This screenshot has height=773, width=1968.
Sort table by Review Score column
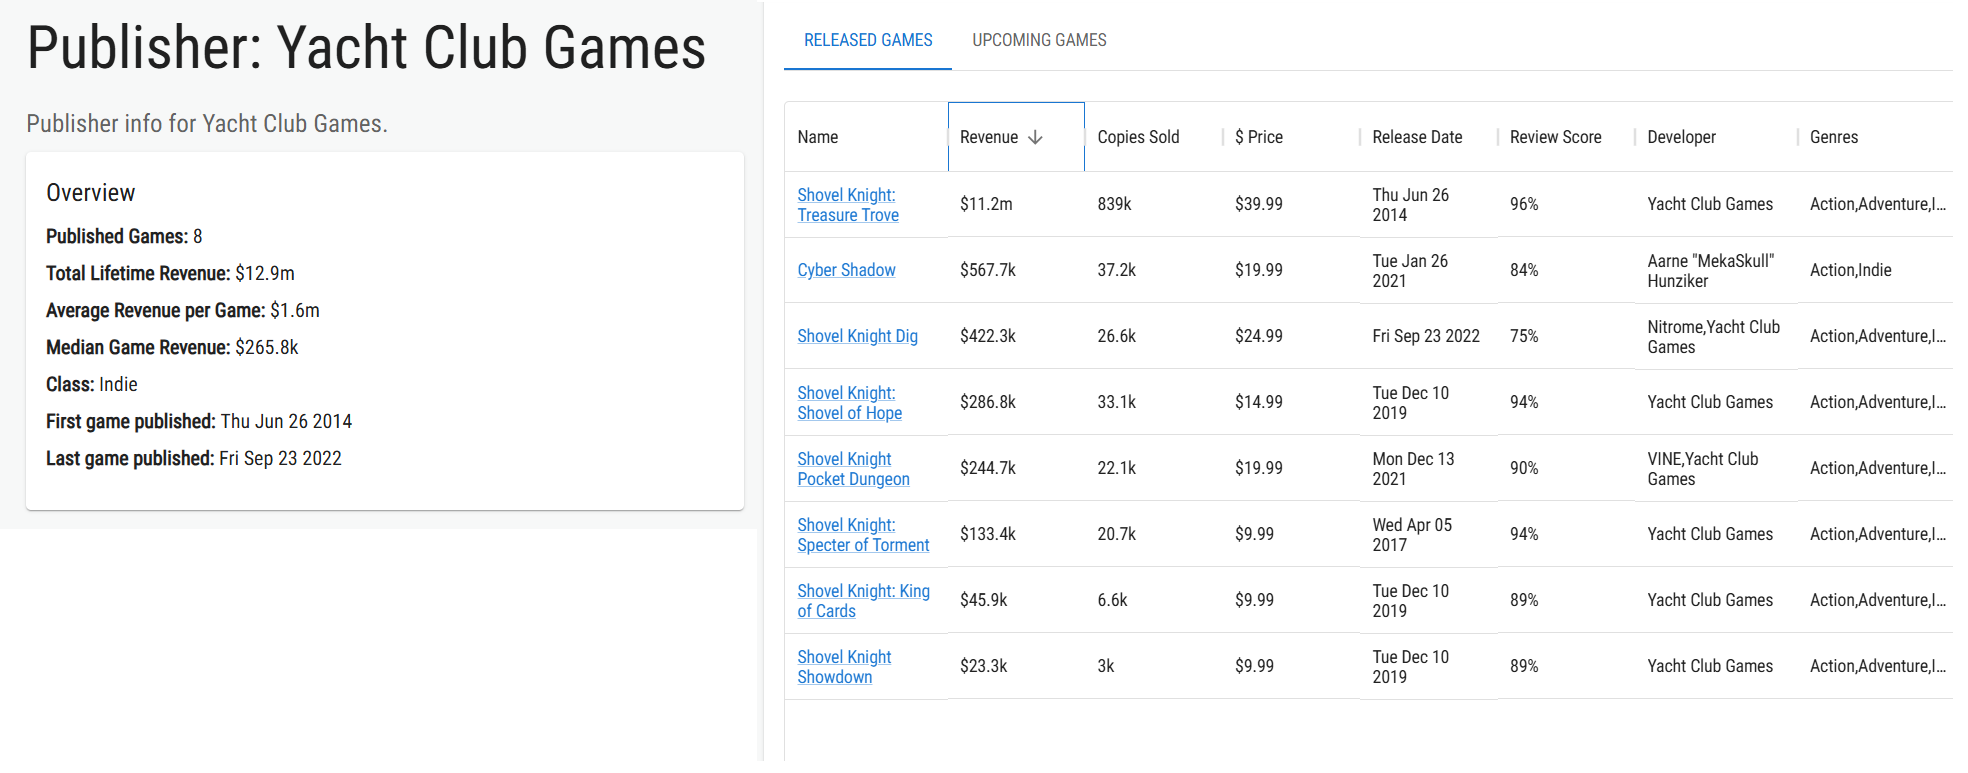[x=1566, y=137]
